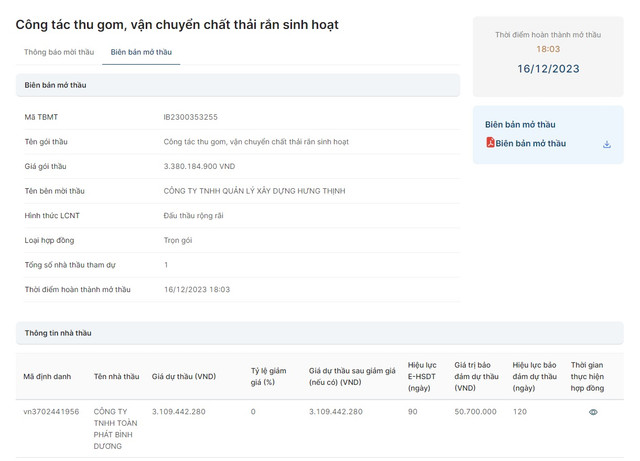Click the red PDF file icon

(490, 144)
